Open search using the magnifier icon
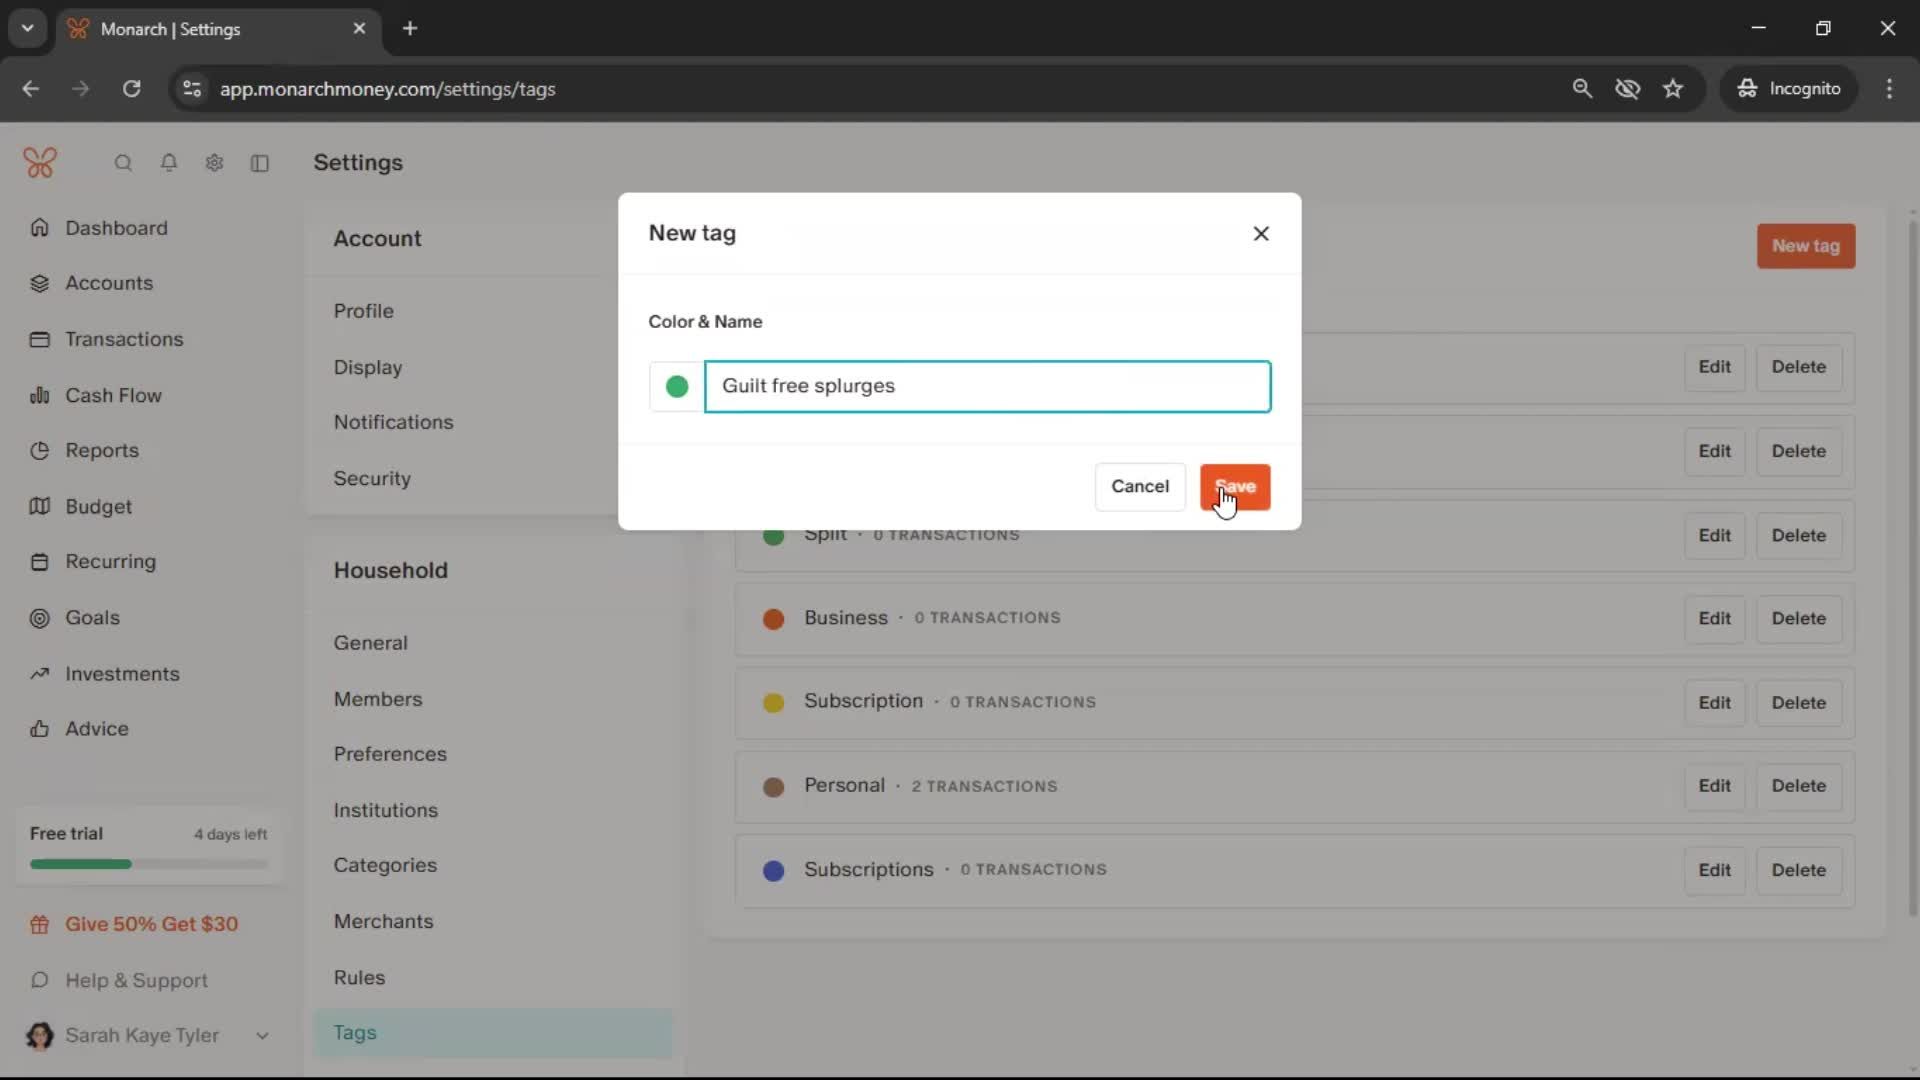Viewport: 1920px width, 1080px height. coord(123,163)
